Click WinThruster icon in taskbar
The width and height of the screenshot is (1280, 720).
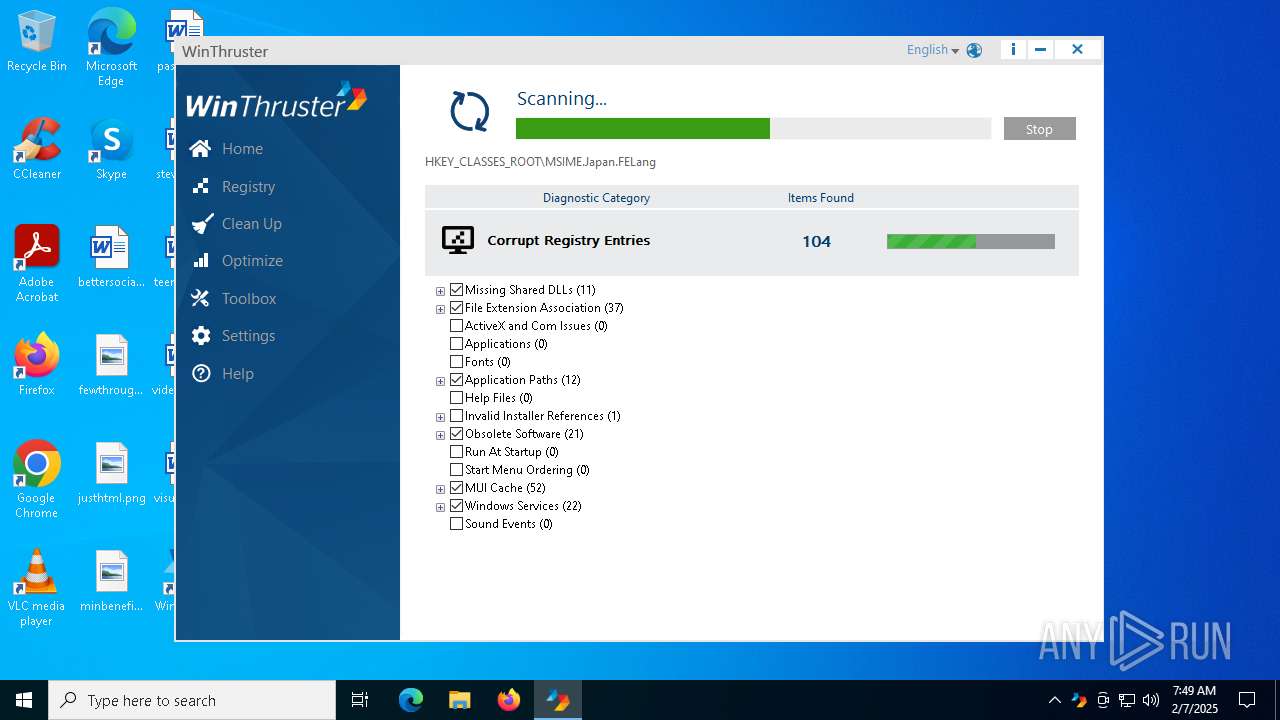pos(557,700)
